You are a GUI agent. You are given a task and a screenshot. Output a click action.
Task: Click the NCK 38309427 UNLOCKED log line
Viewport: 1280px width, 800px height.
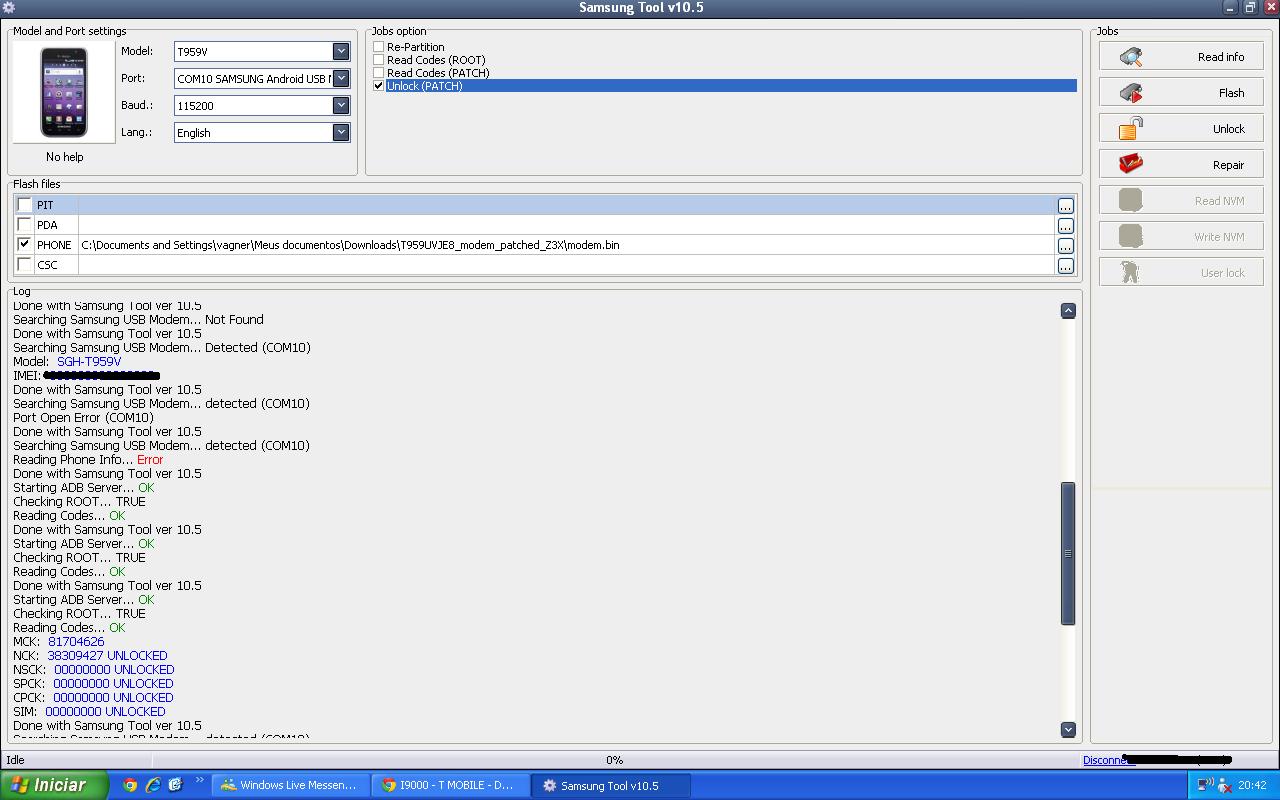click(90, 656)
